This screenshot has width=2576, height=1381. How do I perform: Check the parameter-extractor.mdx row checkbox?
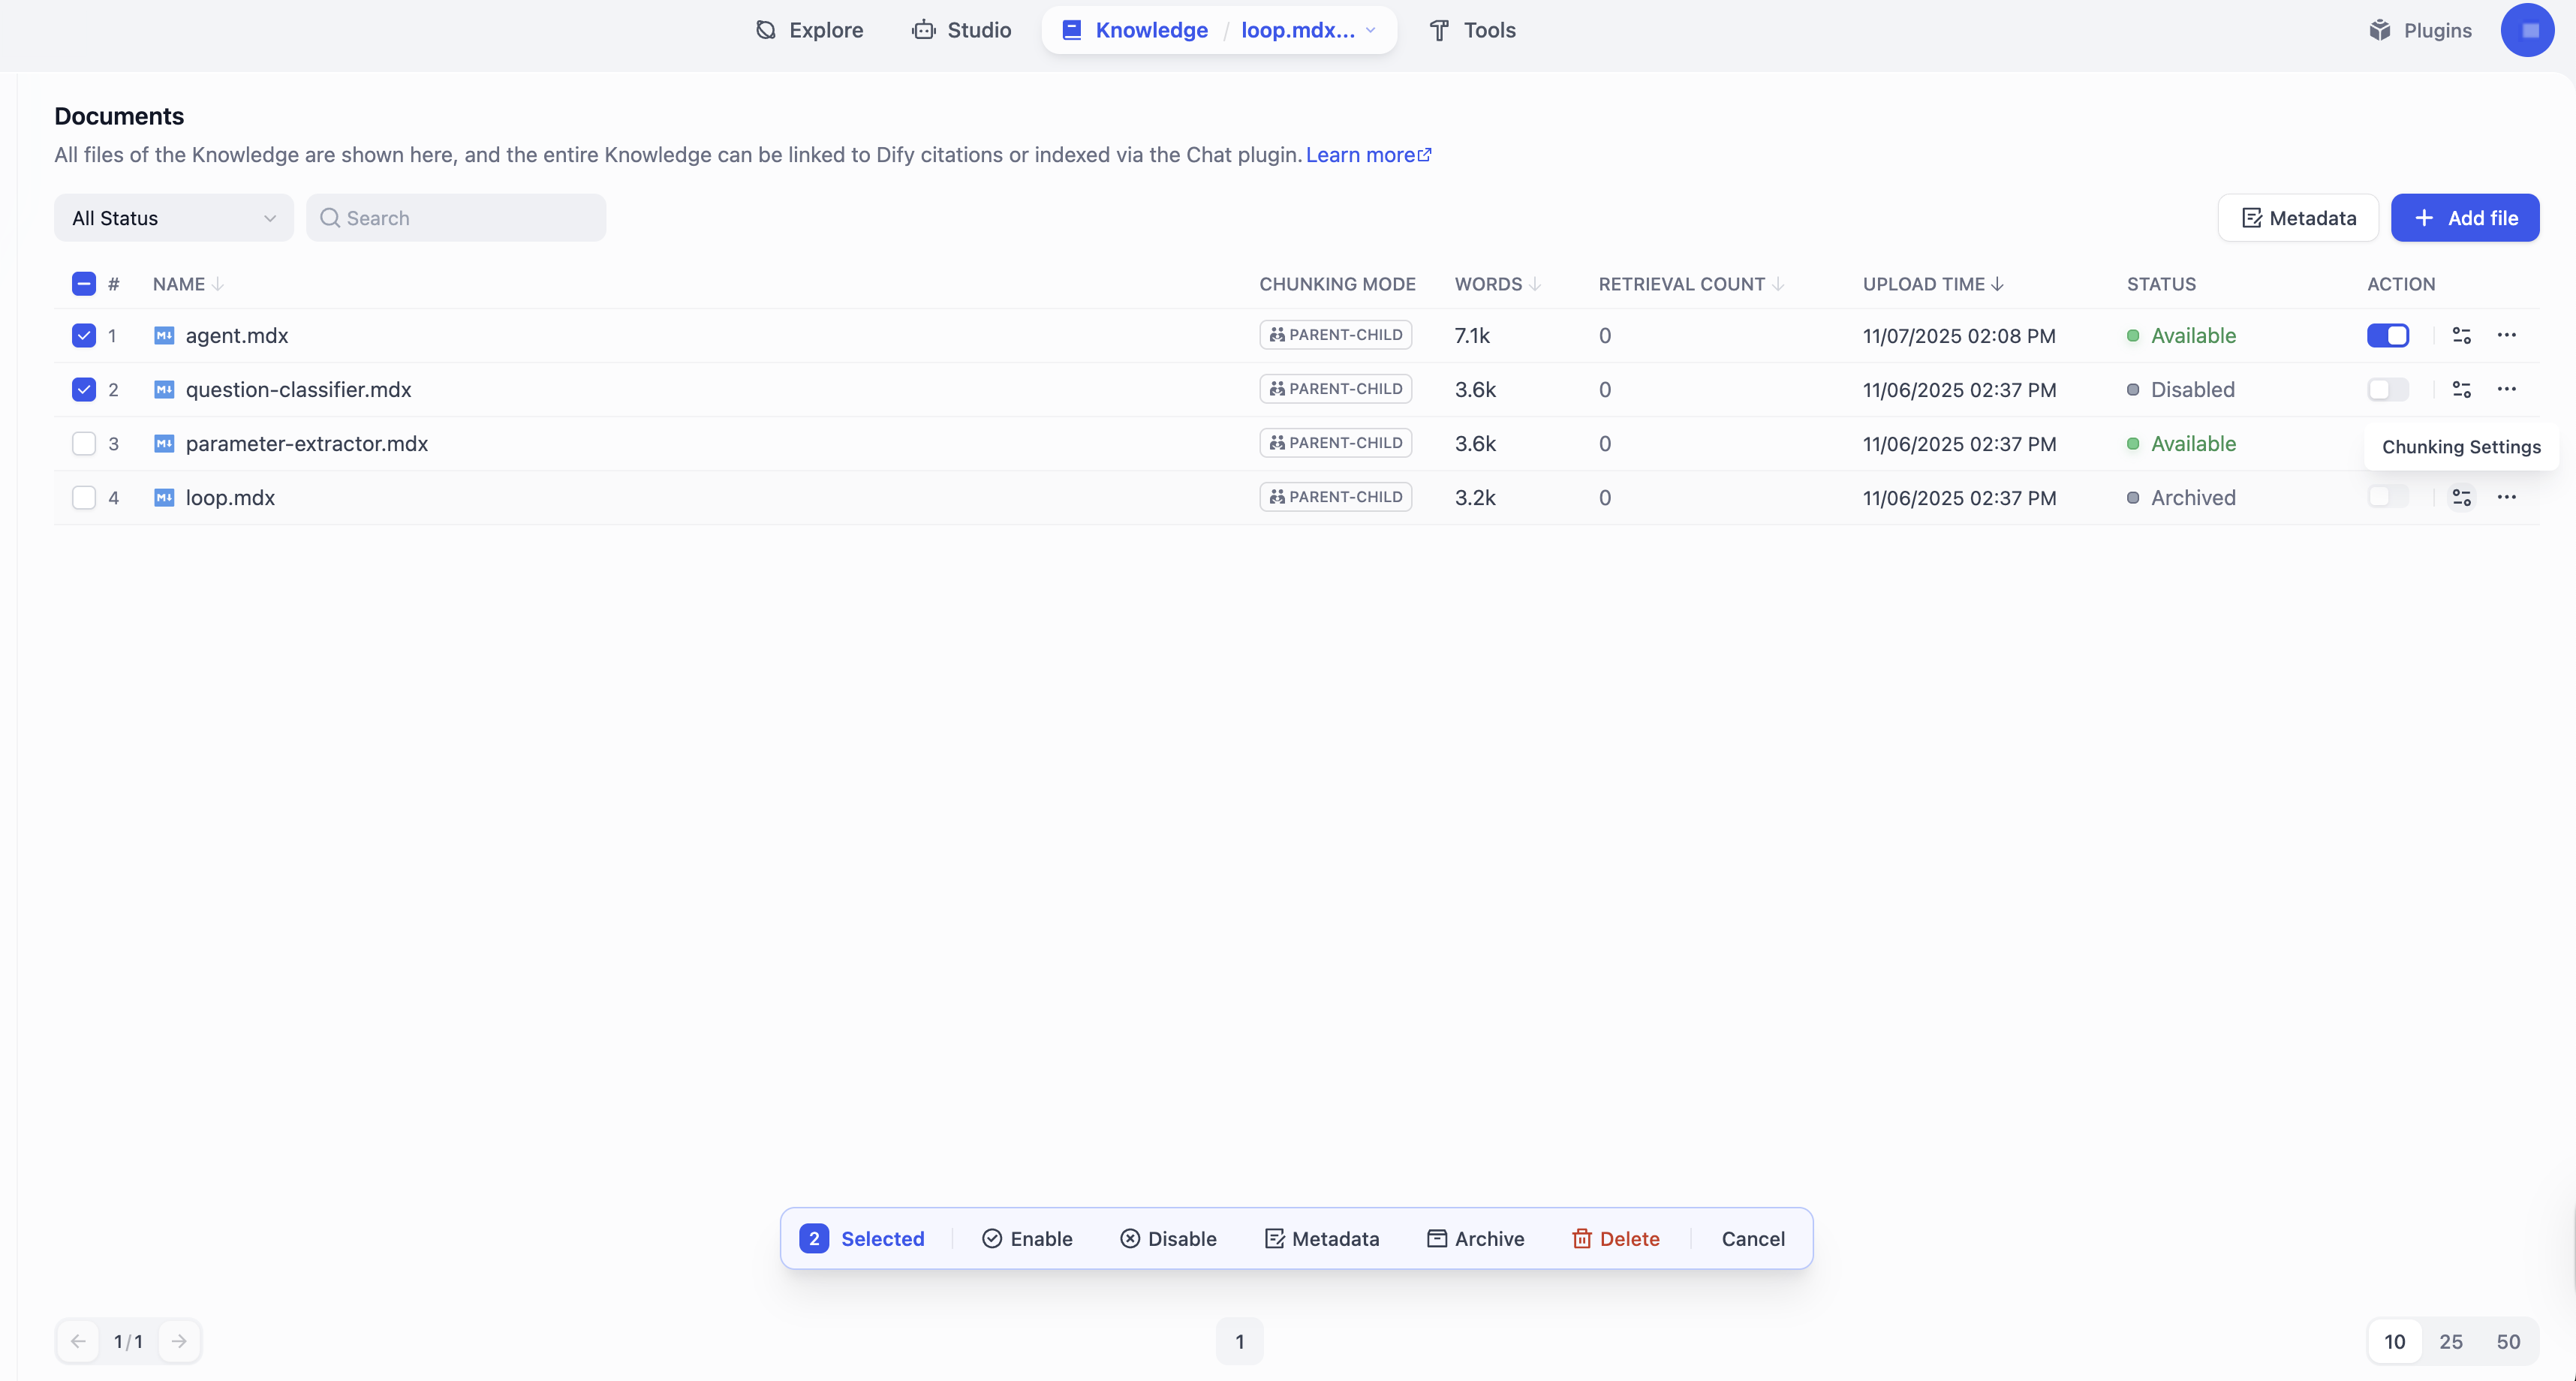[x=83, y=443]
